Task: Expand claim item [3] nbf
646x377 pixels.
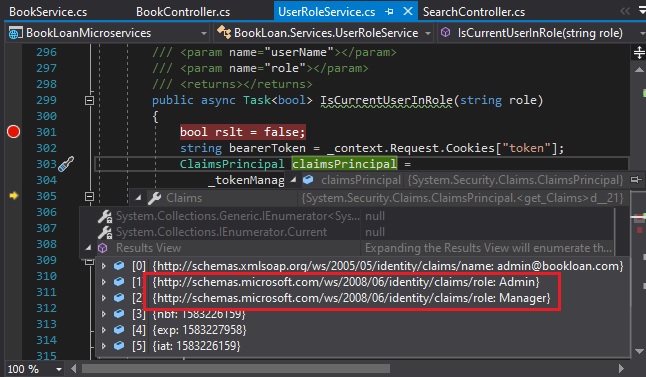Action: click(104, 314)
